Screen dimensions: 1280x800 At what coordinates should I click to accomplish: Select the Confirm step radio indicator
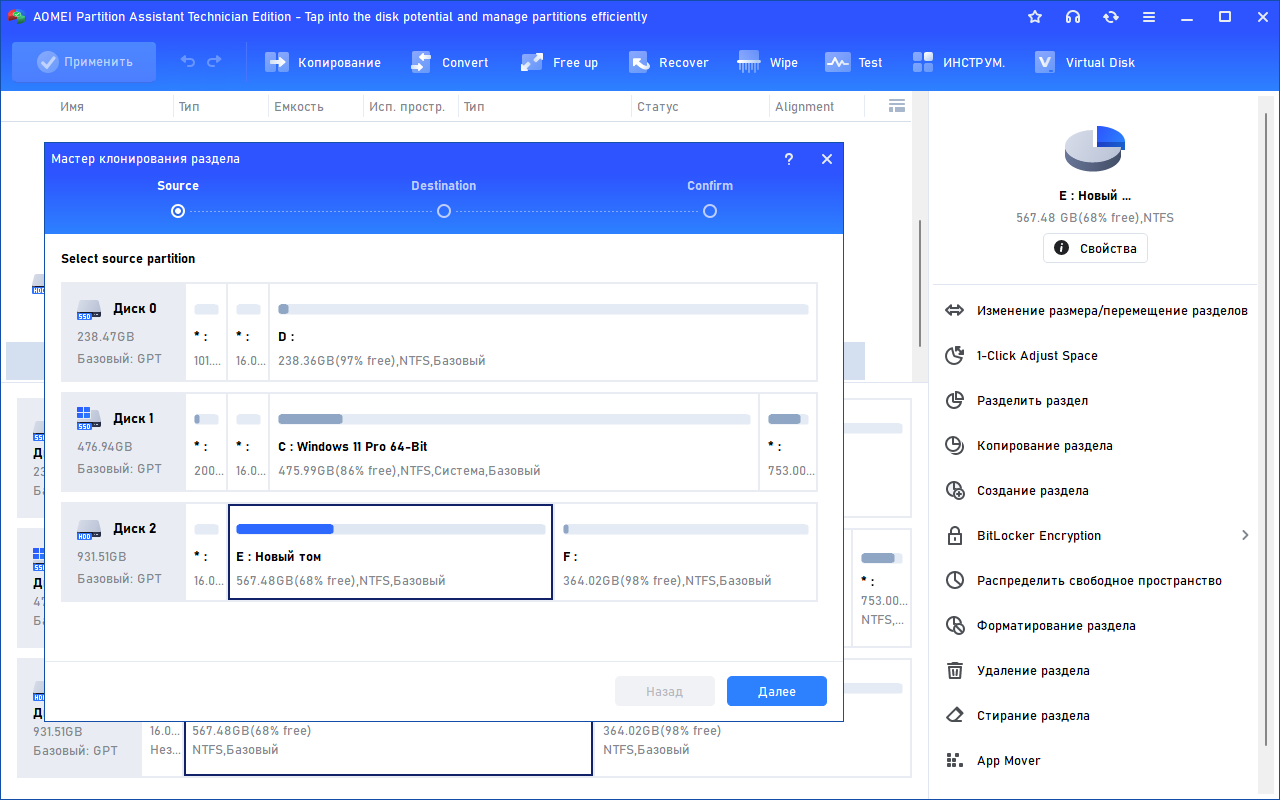[x=710, y=211]
